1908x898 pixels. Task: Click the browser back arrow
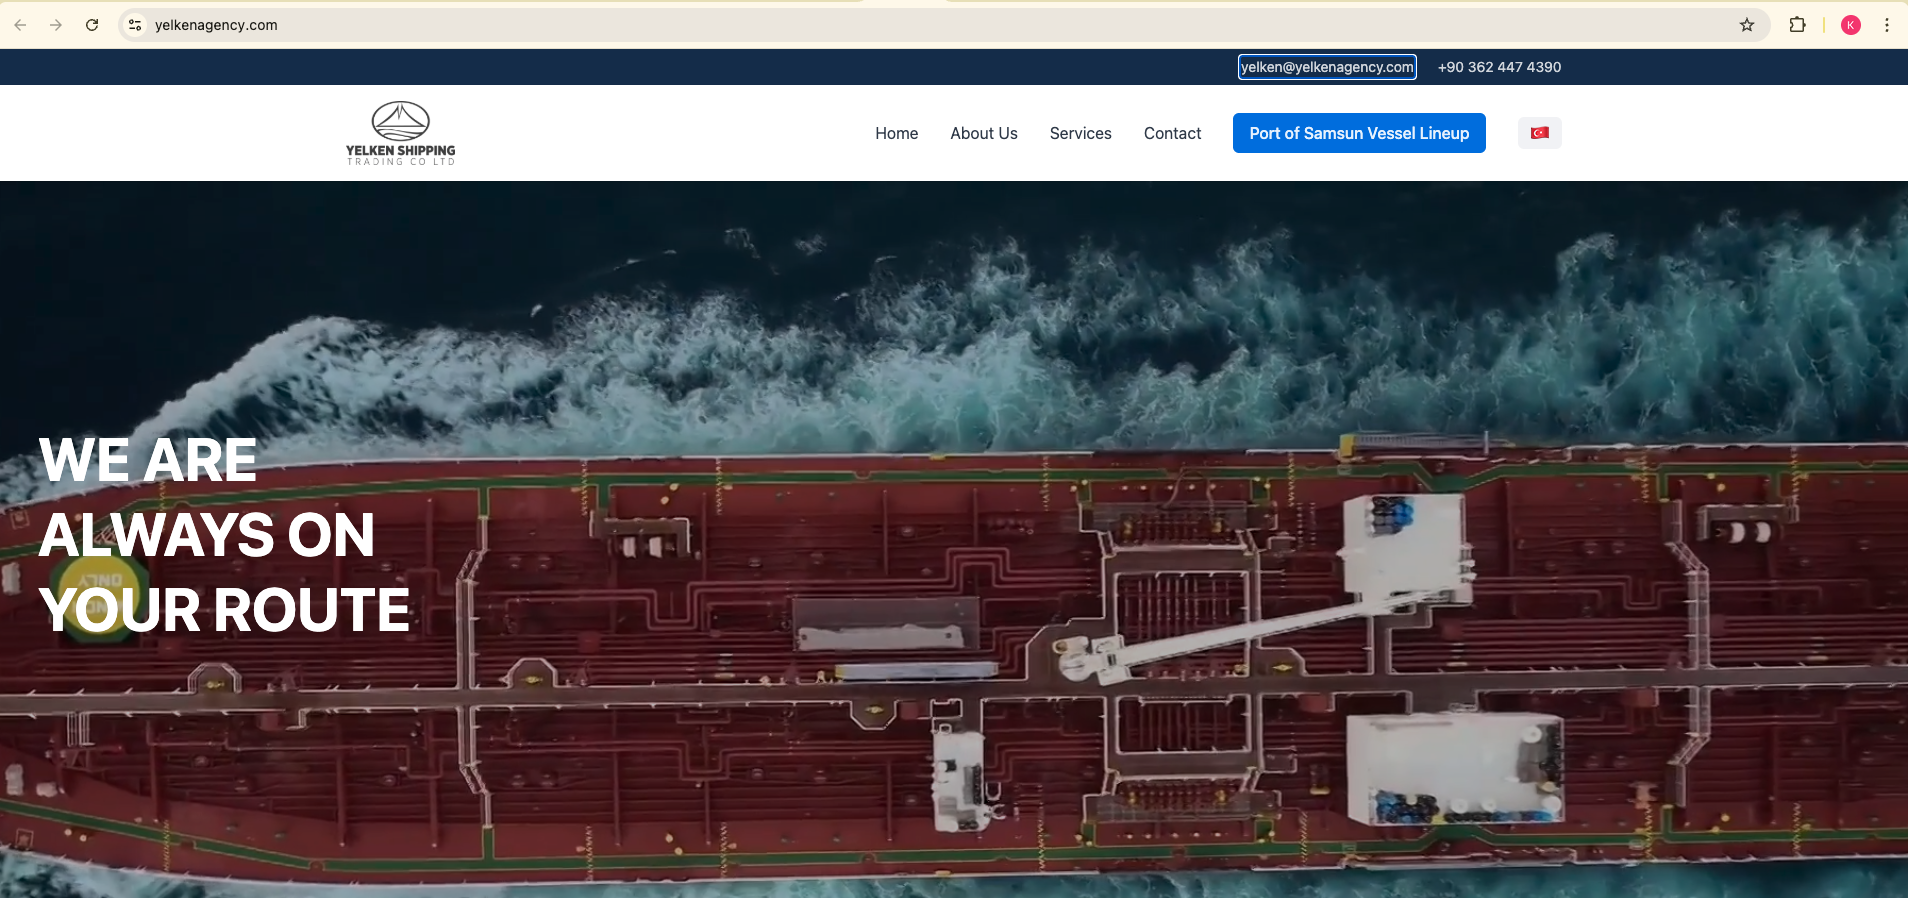(20, 25)
